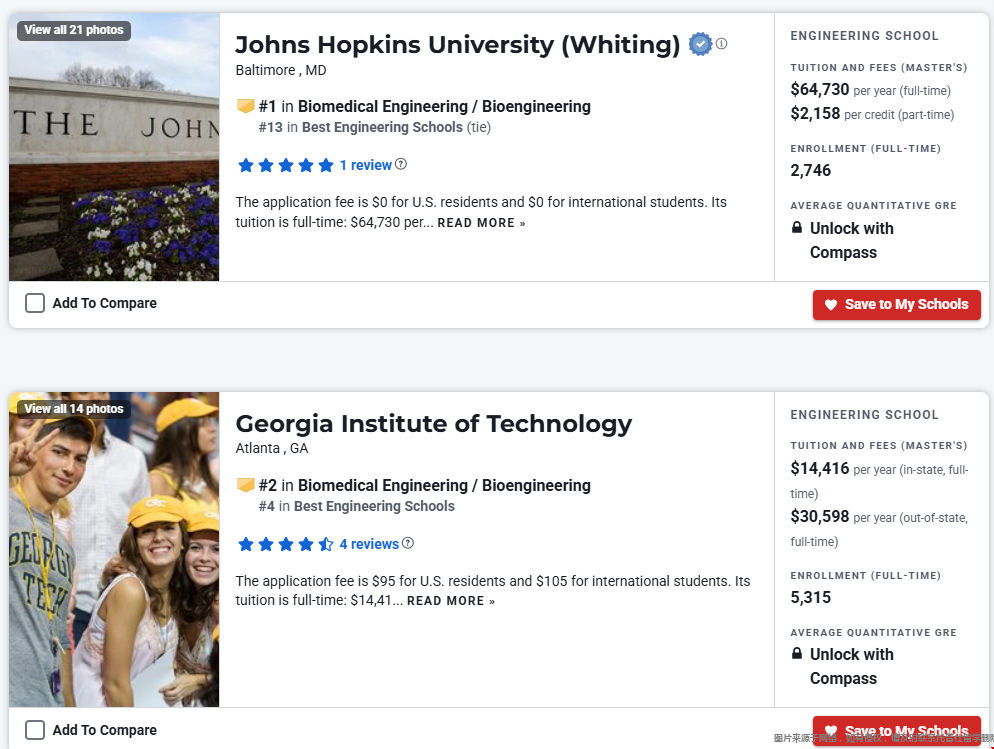Check Add To Compare for Georgia Tech
Screen dimensions: 994x749
35,730
